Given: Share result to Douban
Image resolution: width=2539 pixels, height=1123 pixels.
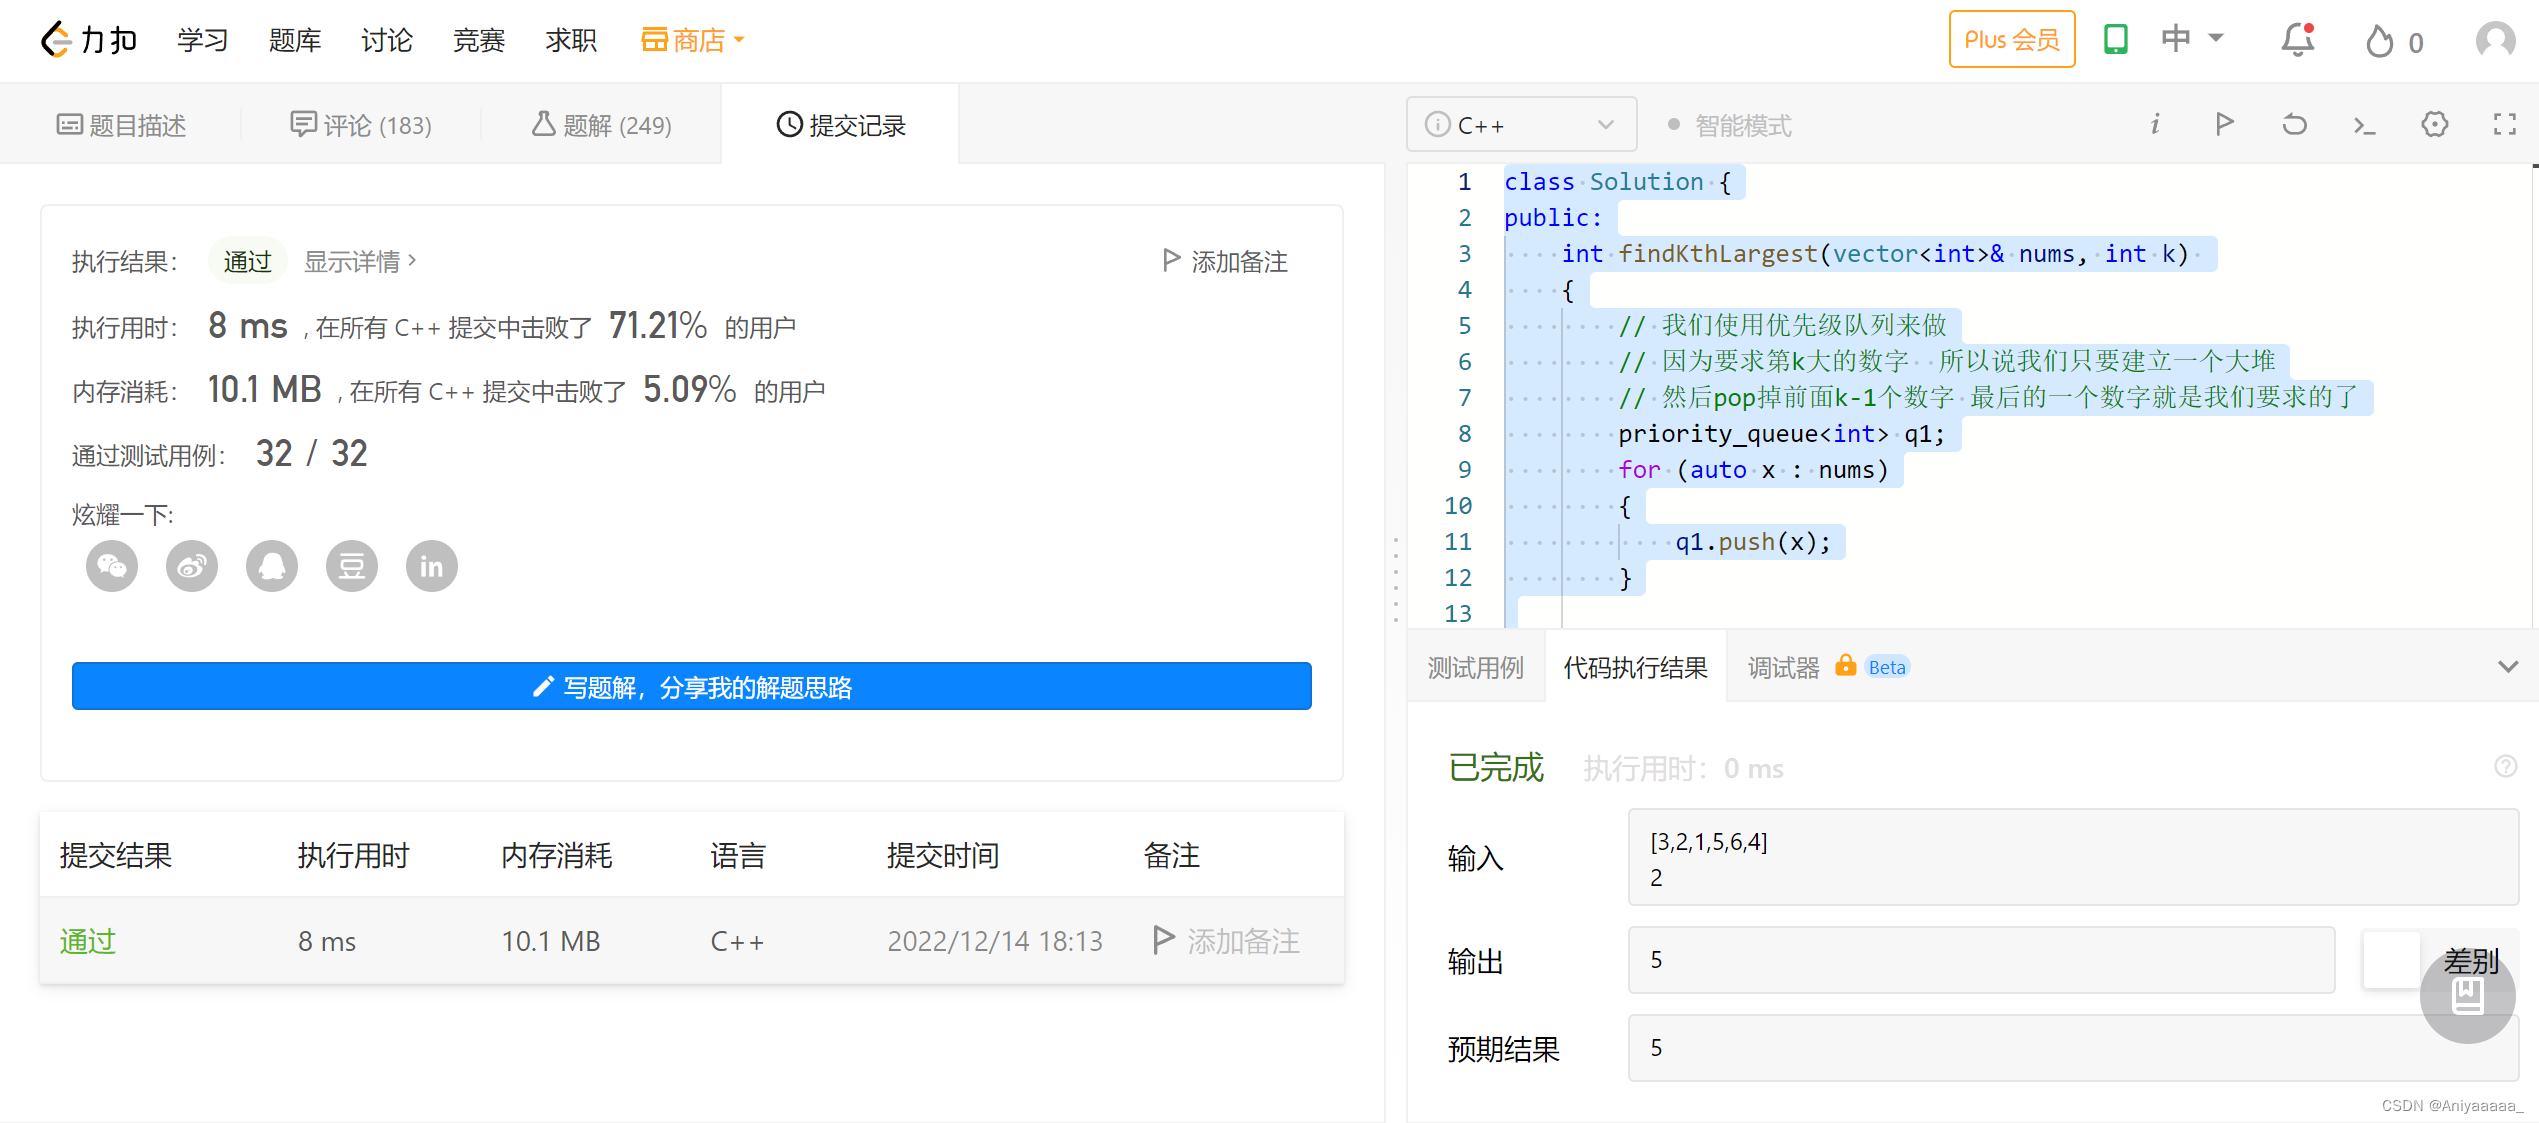Looking at the screenshot, I should 352,566.
